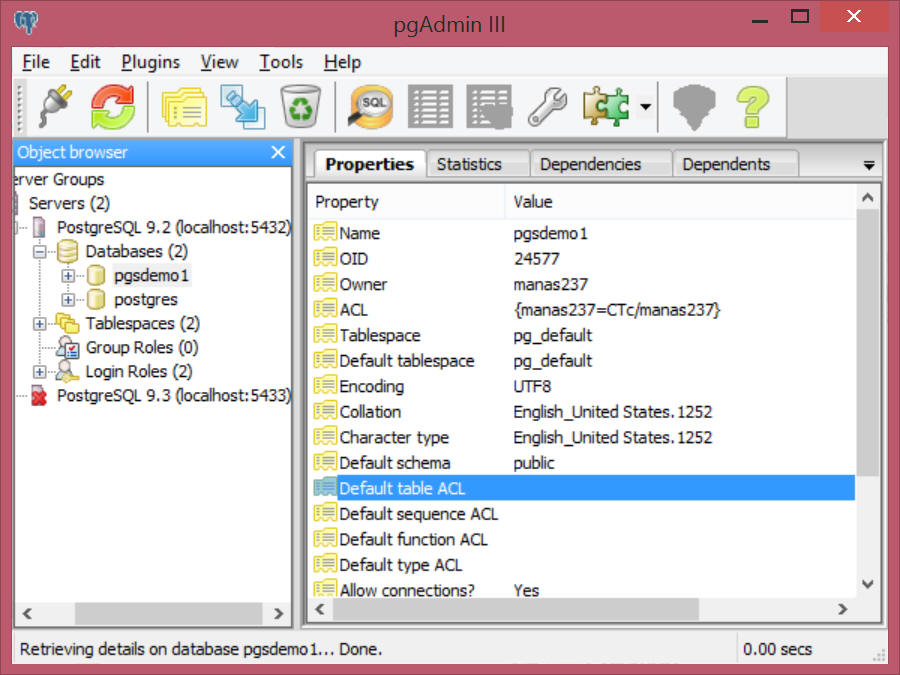Viewport: 900px width, 675px height.
Task: Click the connection plug toolbar icon
Action: click(x=56, y=106)
